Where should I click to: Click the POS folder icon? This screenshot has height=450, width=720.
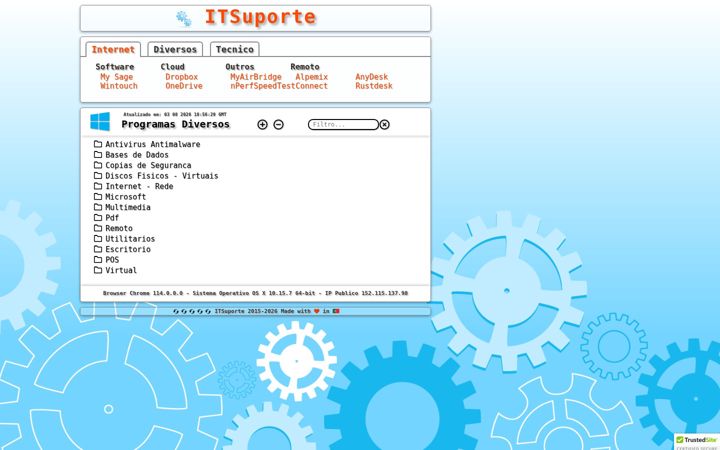point(98,259)
